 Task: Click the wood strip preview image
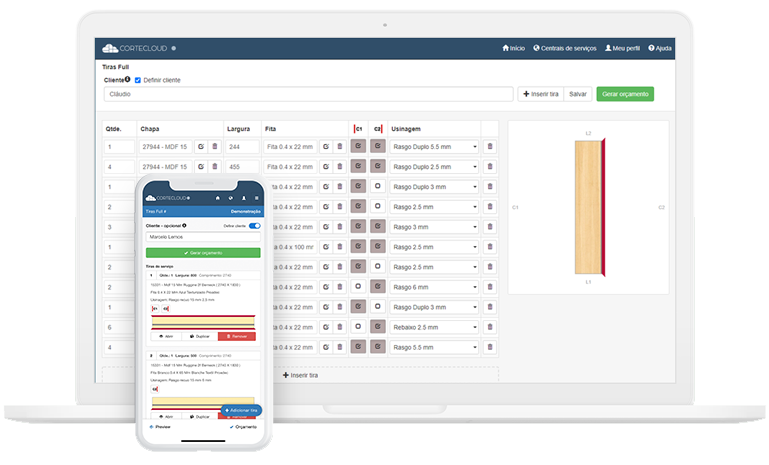click(x=588, y=208)
